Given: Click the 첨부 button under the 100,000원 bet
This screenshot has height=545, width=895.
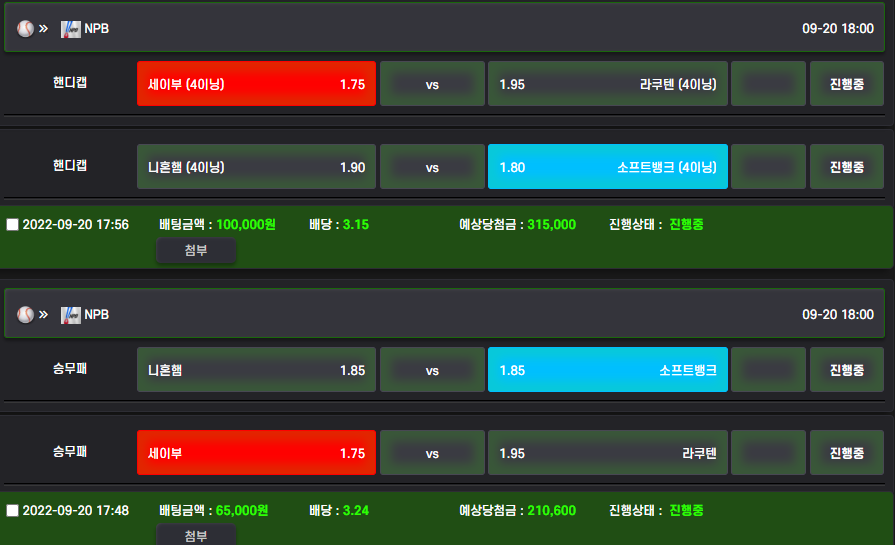Looking at the screenshot, I should pos(196,250).
